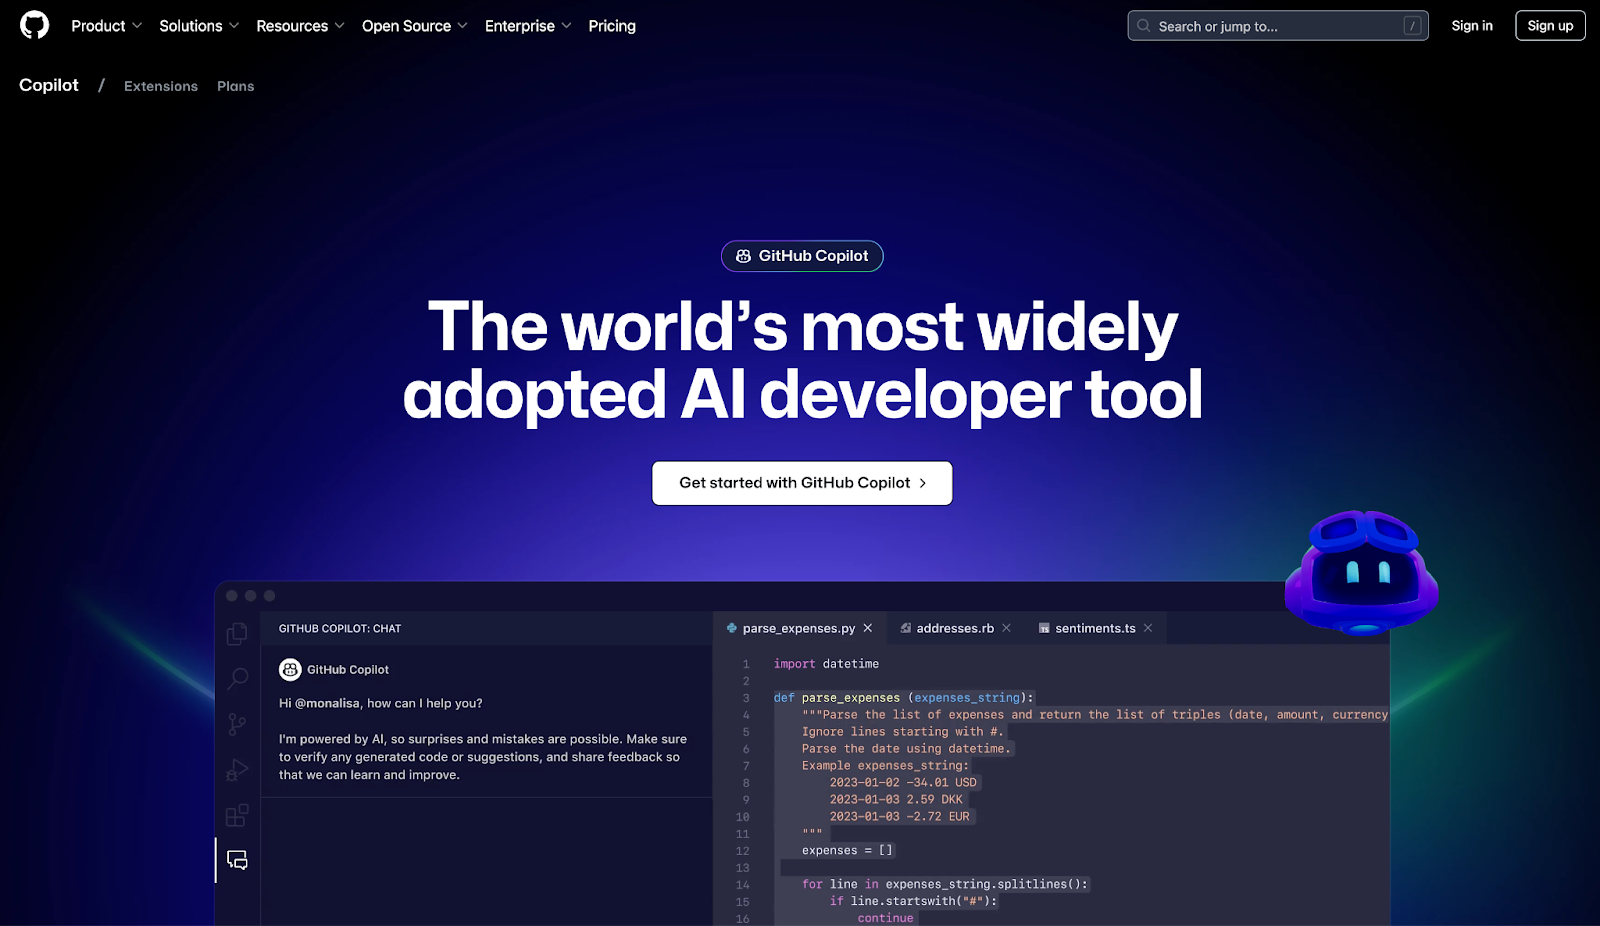Open the Pricing page

(612, 26)
